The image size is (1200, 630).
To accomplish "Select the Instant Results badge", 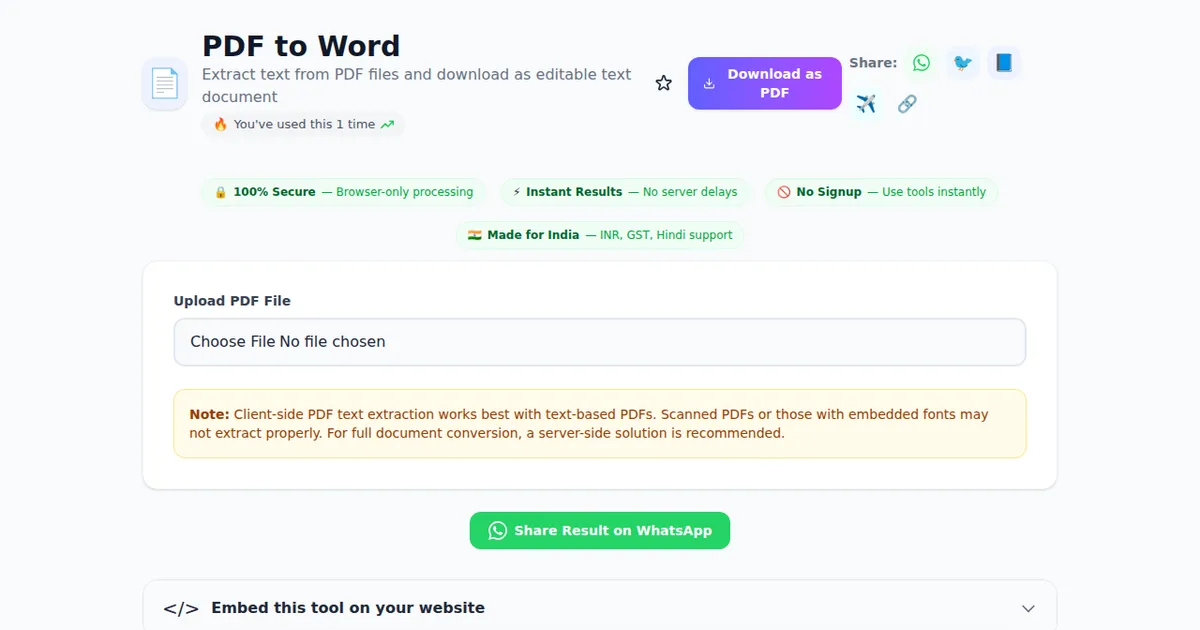I will click(625, 192).
